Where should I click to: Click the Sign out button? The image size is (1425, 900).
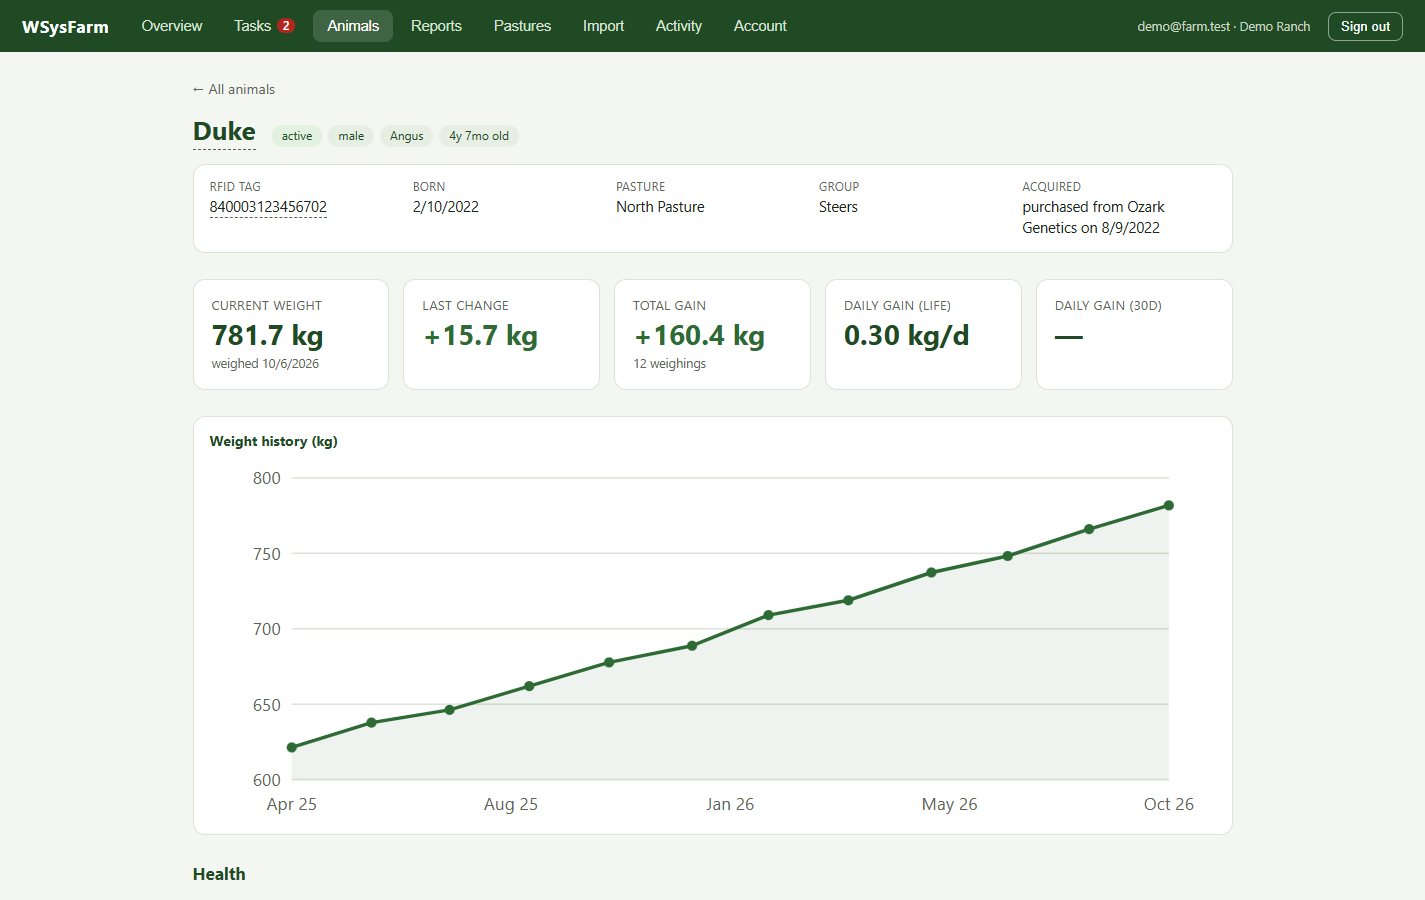click(1365, 27)
